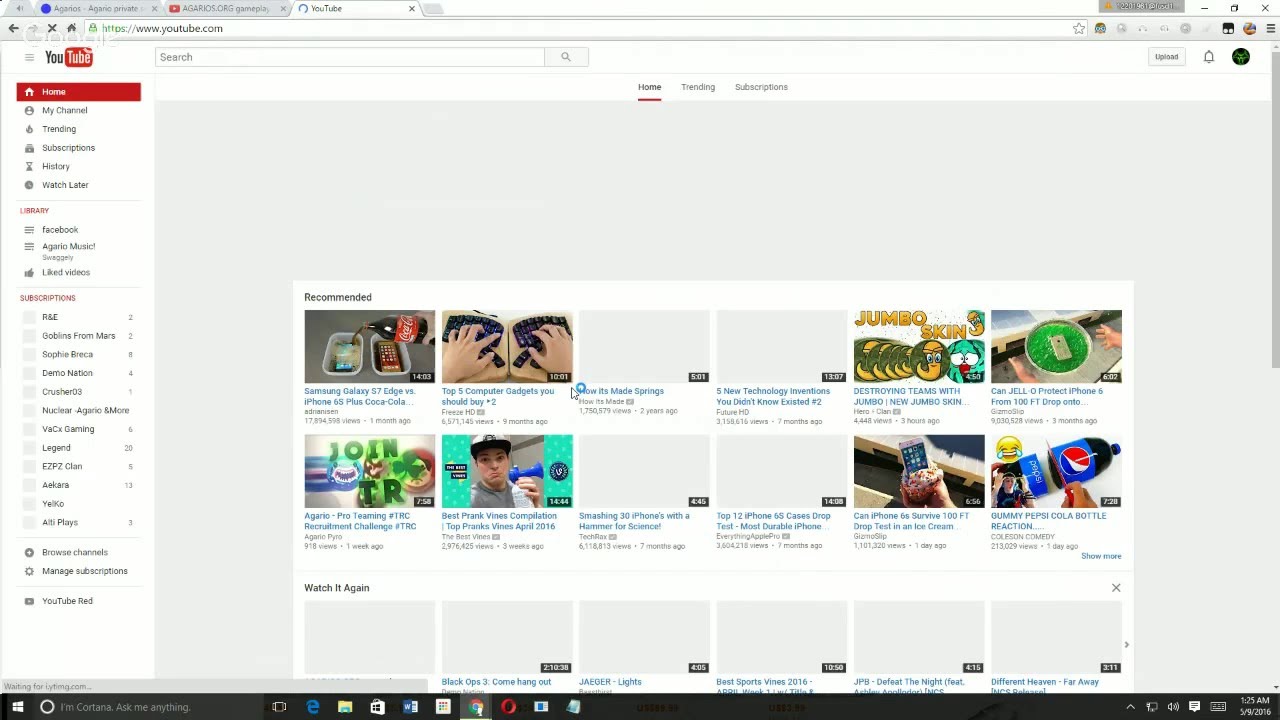Click Top 12 iPhone 6S Cases title
Screen dimensions: 1280x720
coord(773,521)
